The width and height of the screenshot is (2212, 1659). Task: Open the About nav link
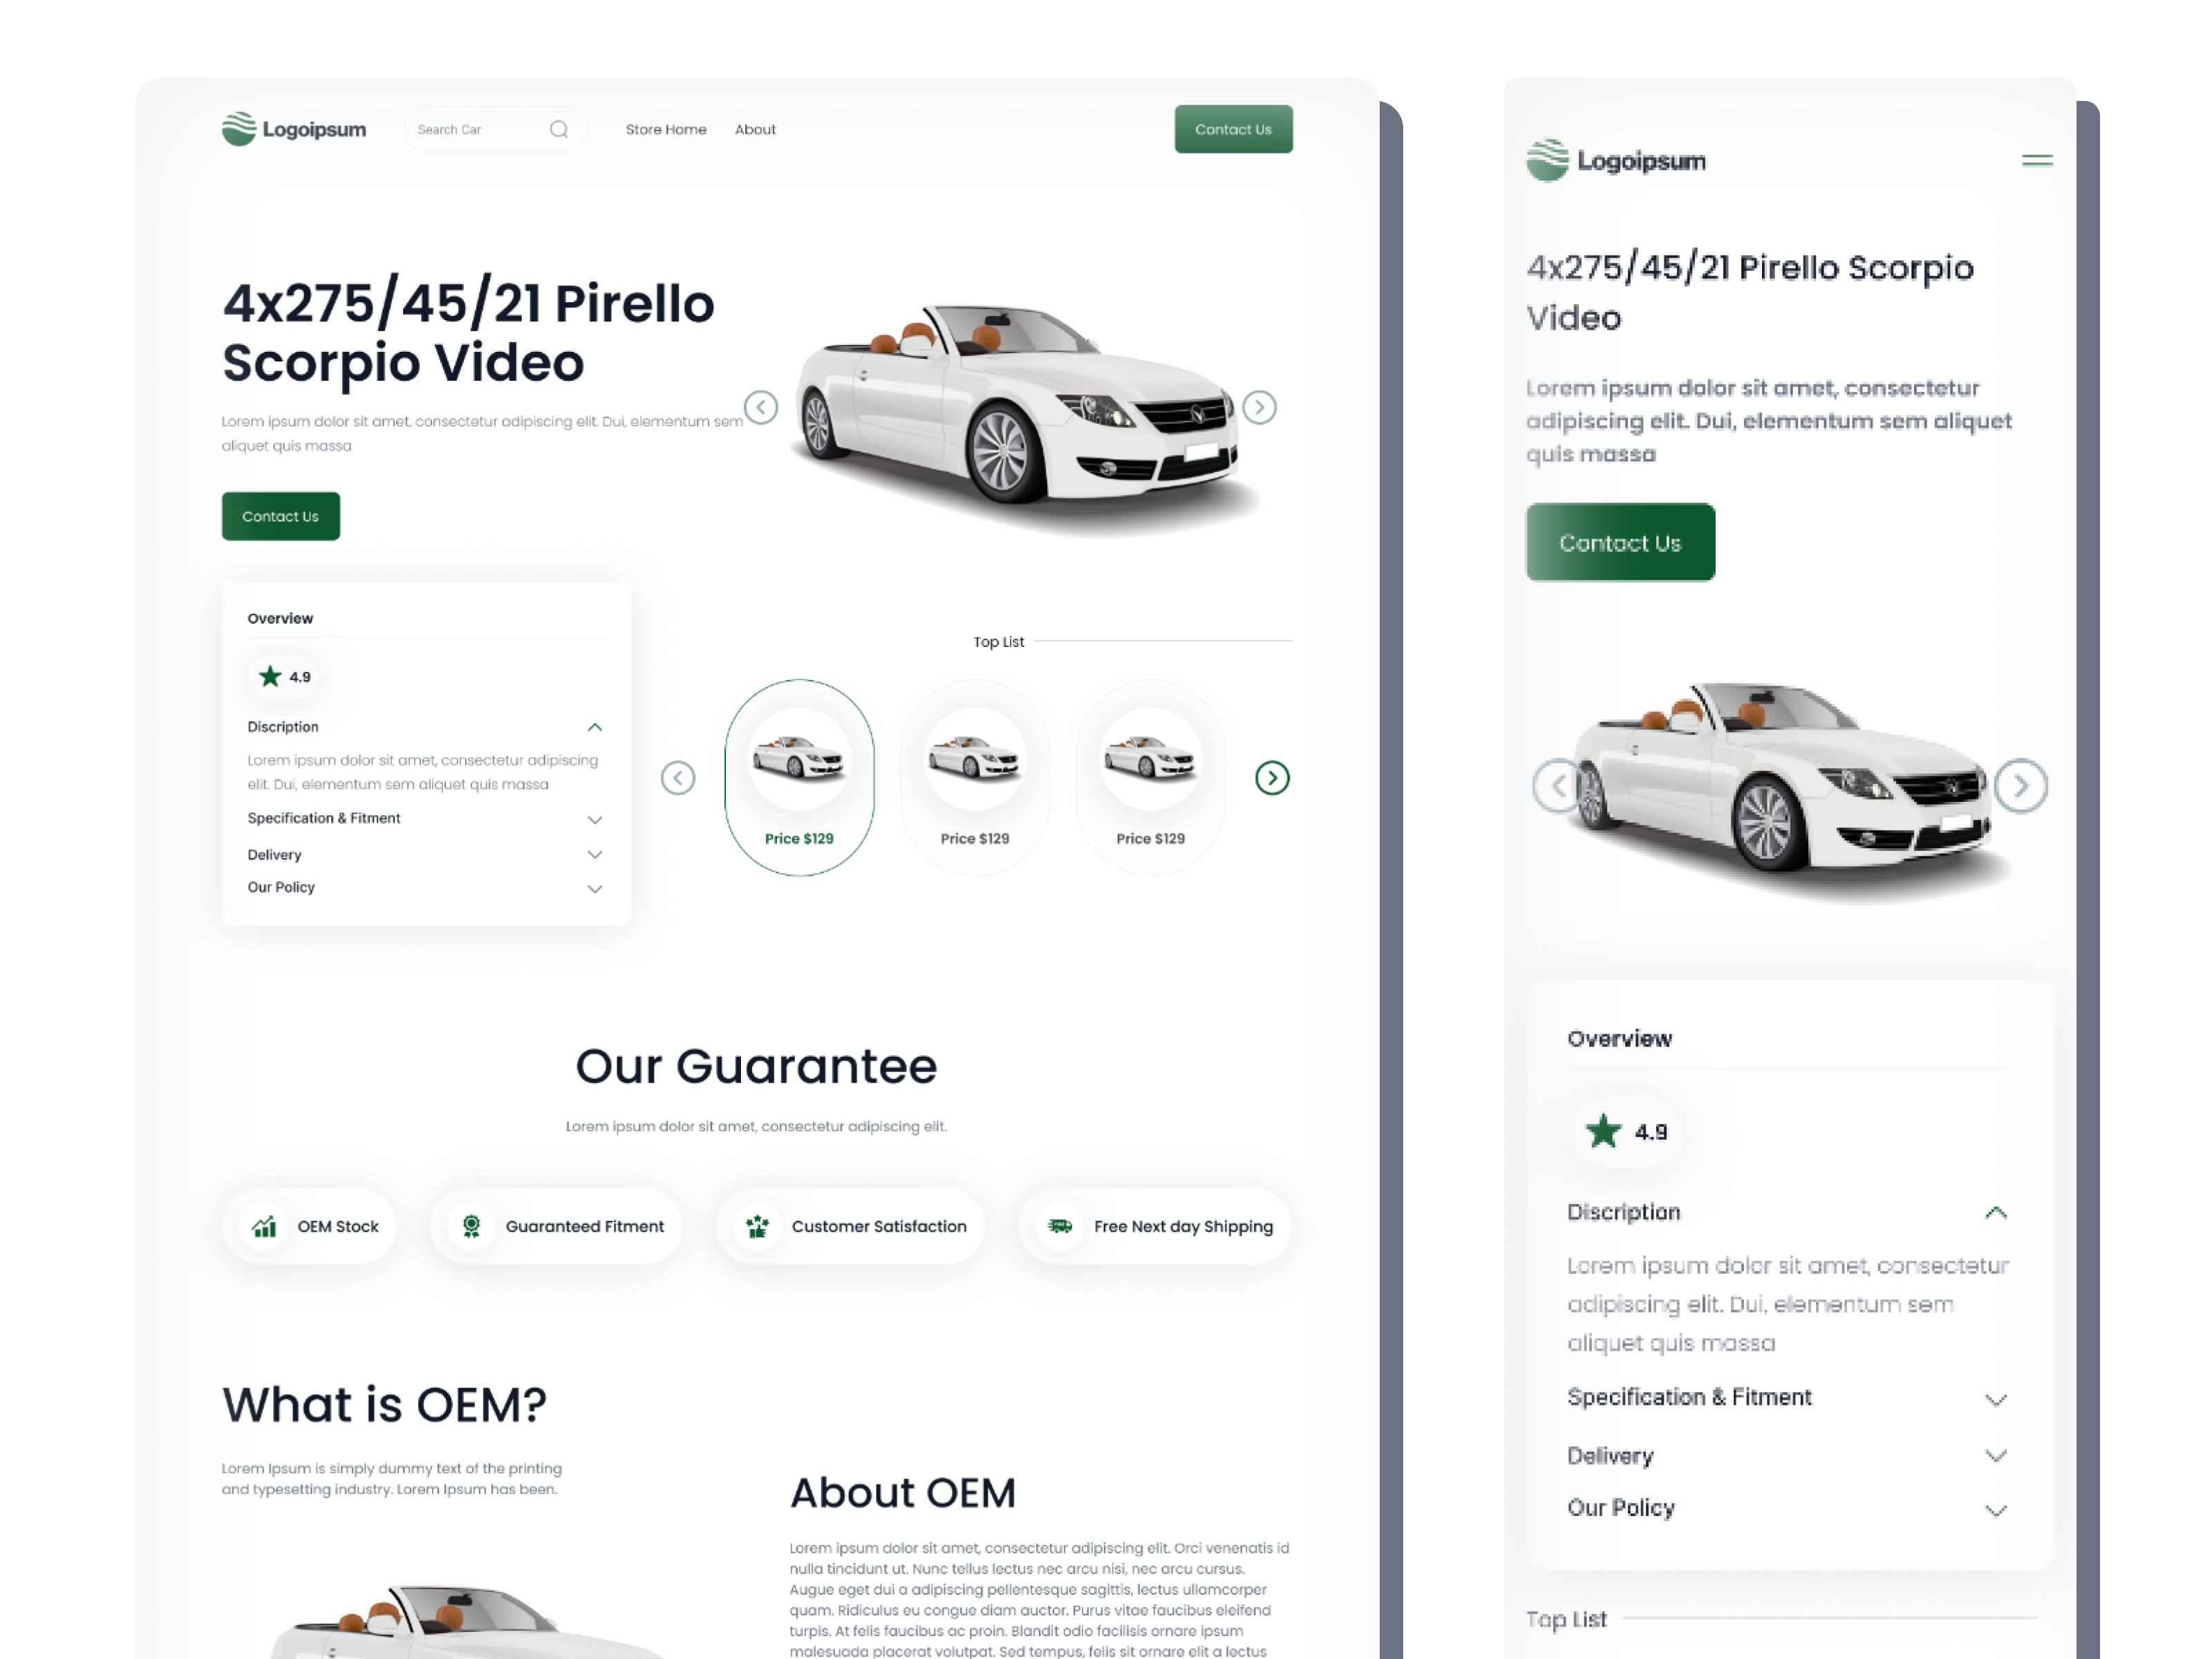[x=755, y=129]
